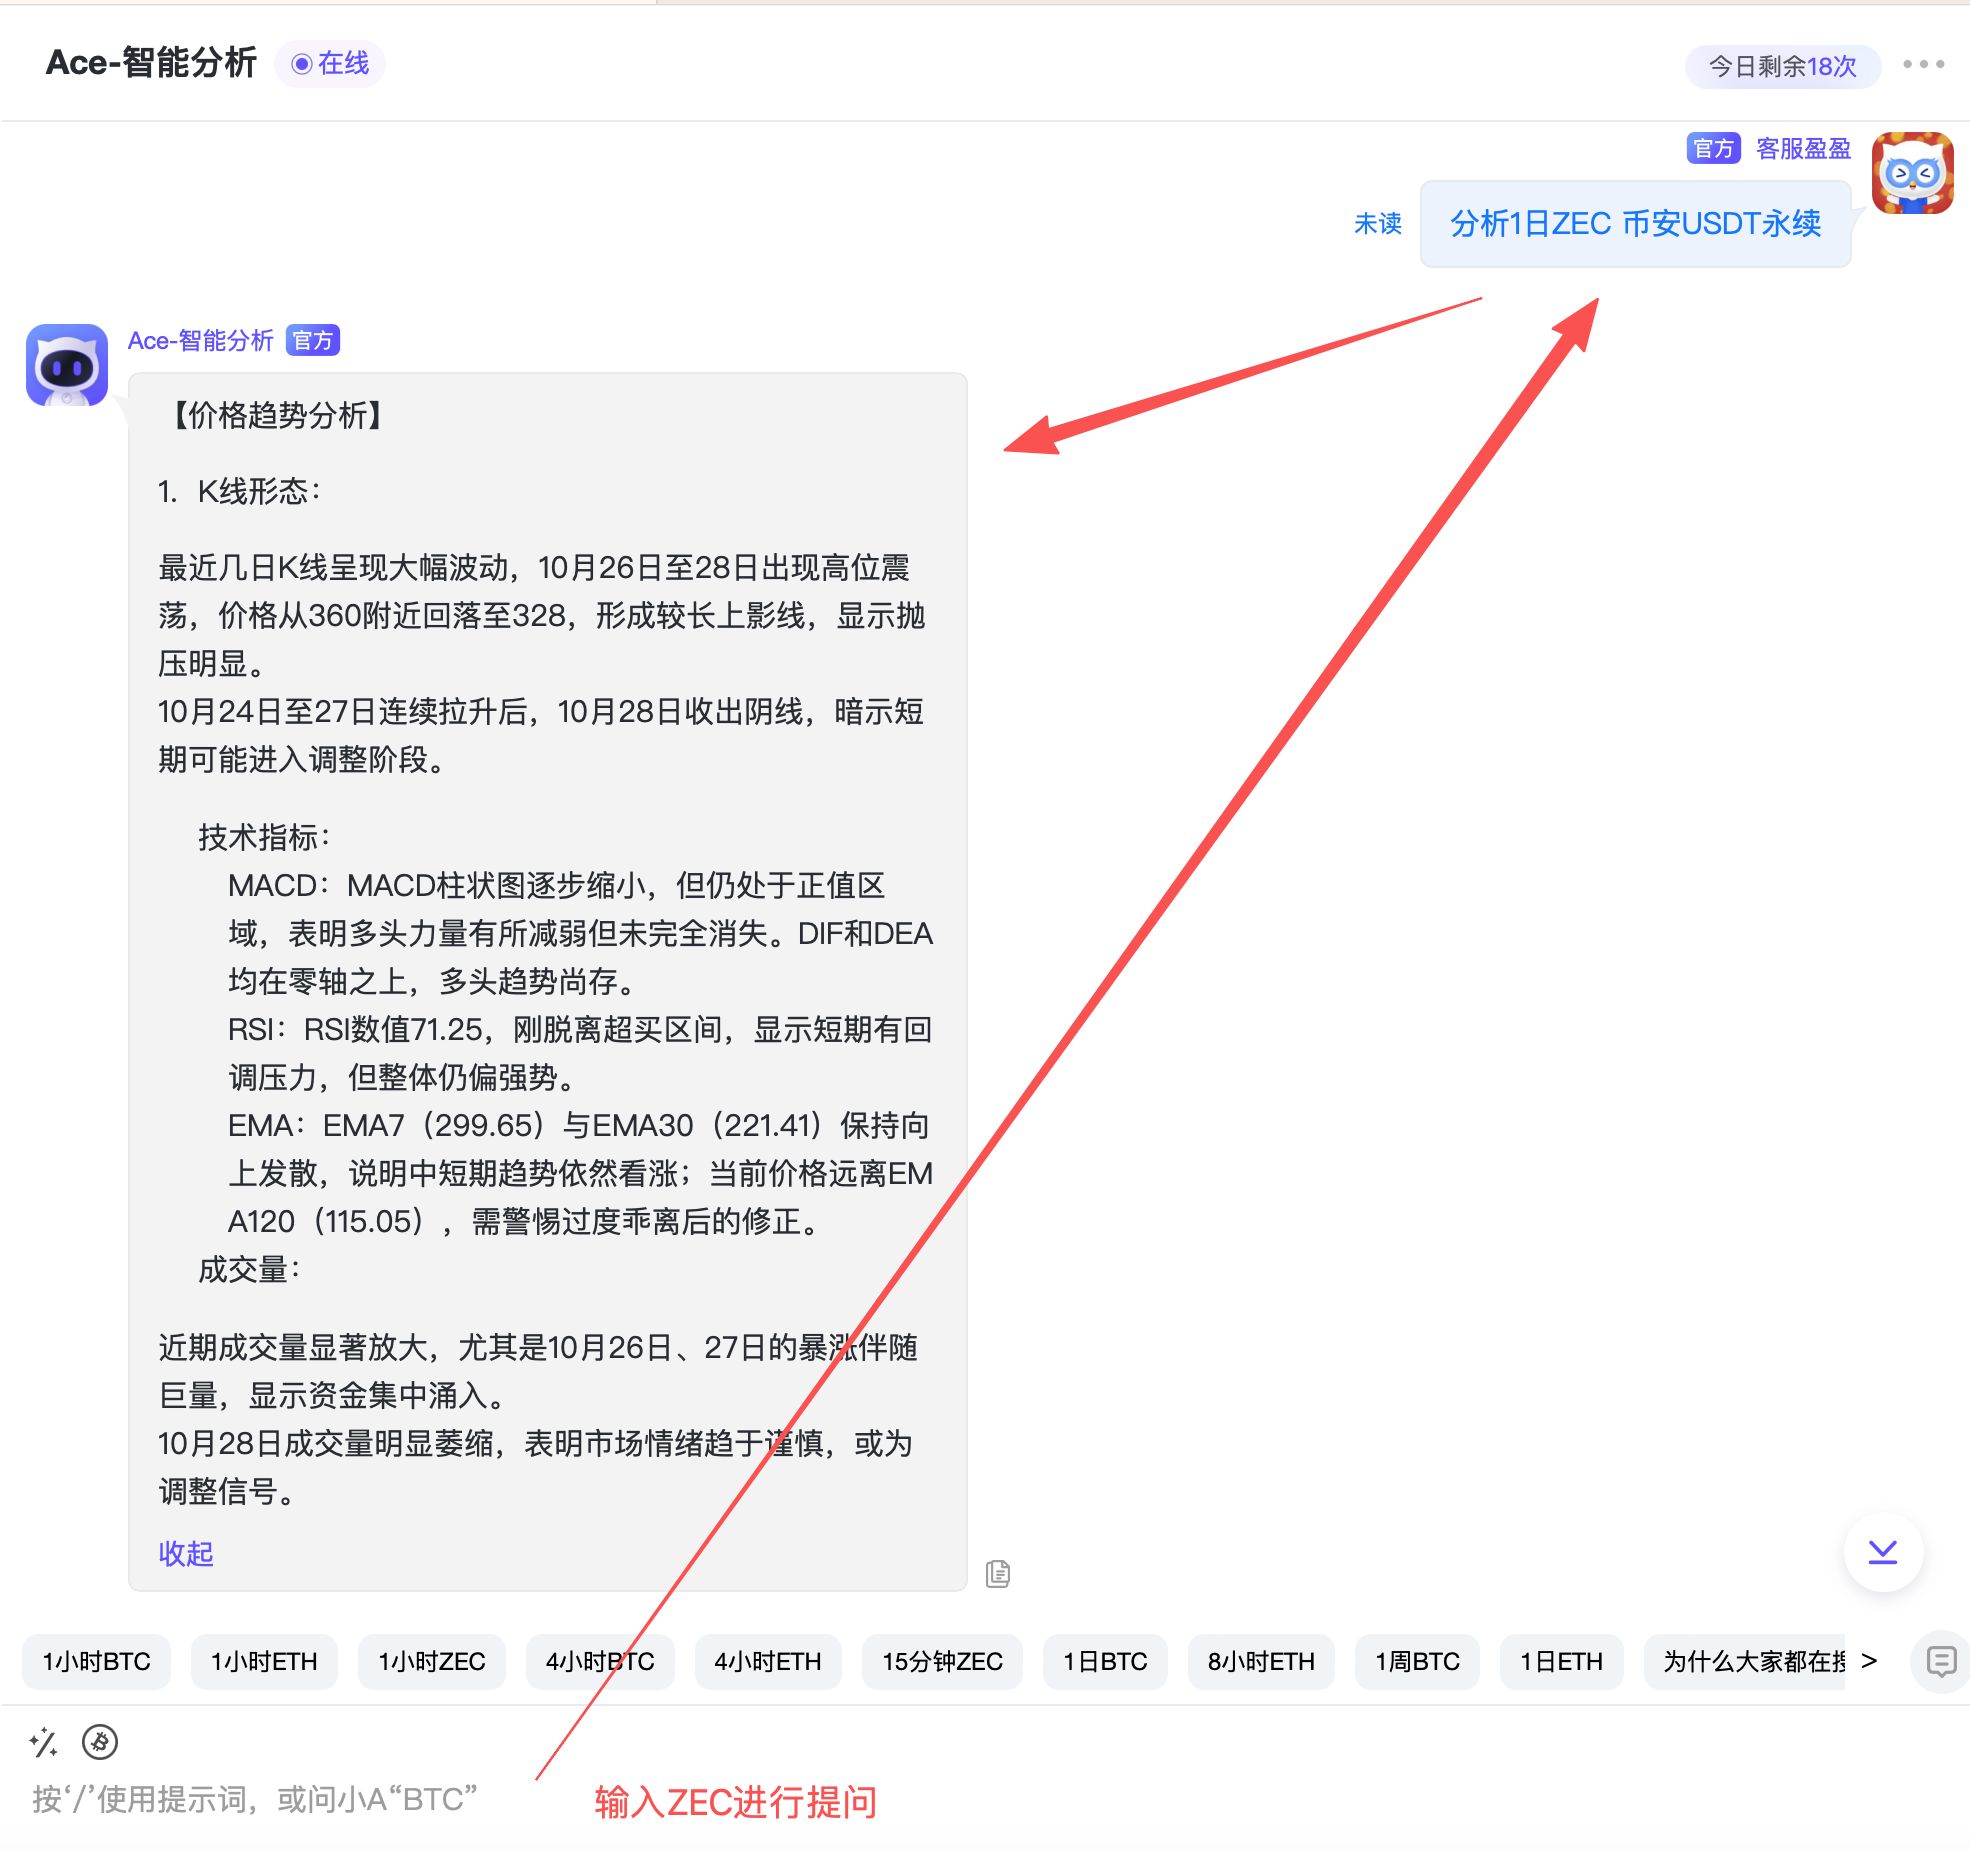Click the 客服盈盈 label near user avatar
Image resolution: width=1970 pixels, height=1850 pixels.
click(x=1802, y=149)
